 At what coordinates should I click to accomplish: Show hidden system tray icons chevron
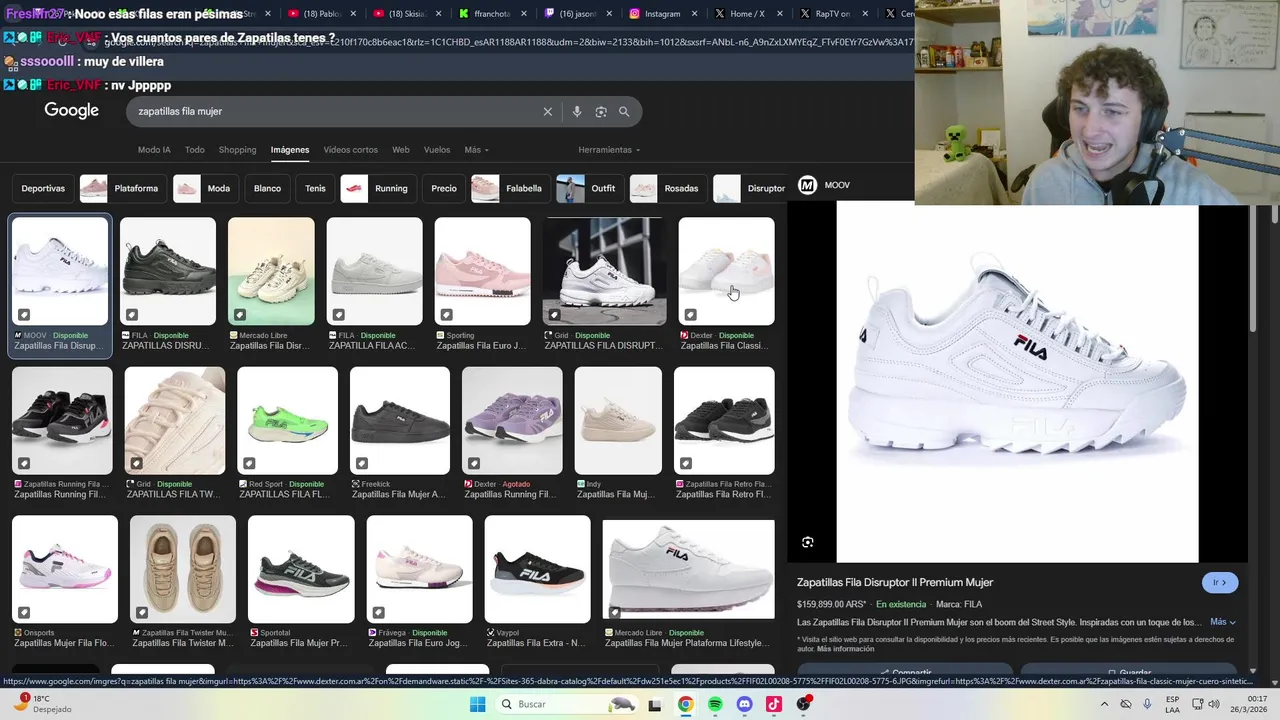click(1104, 704)
